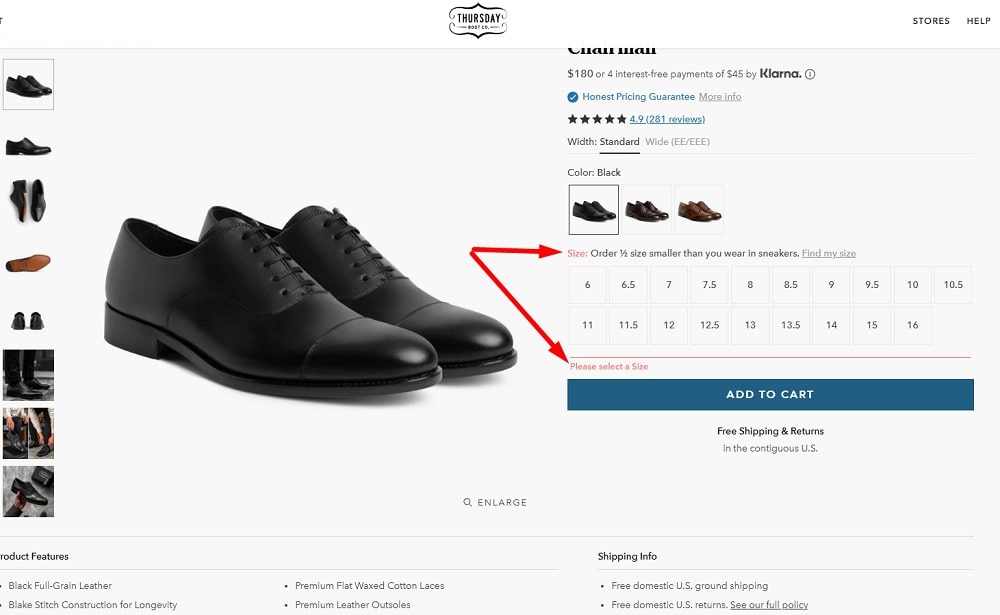Click the Honest Pricing Guarantee checkmark icon
The height and width of the screenshot is (615, 1000).
click(573, 96)
